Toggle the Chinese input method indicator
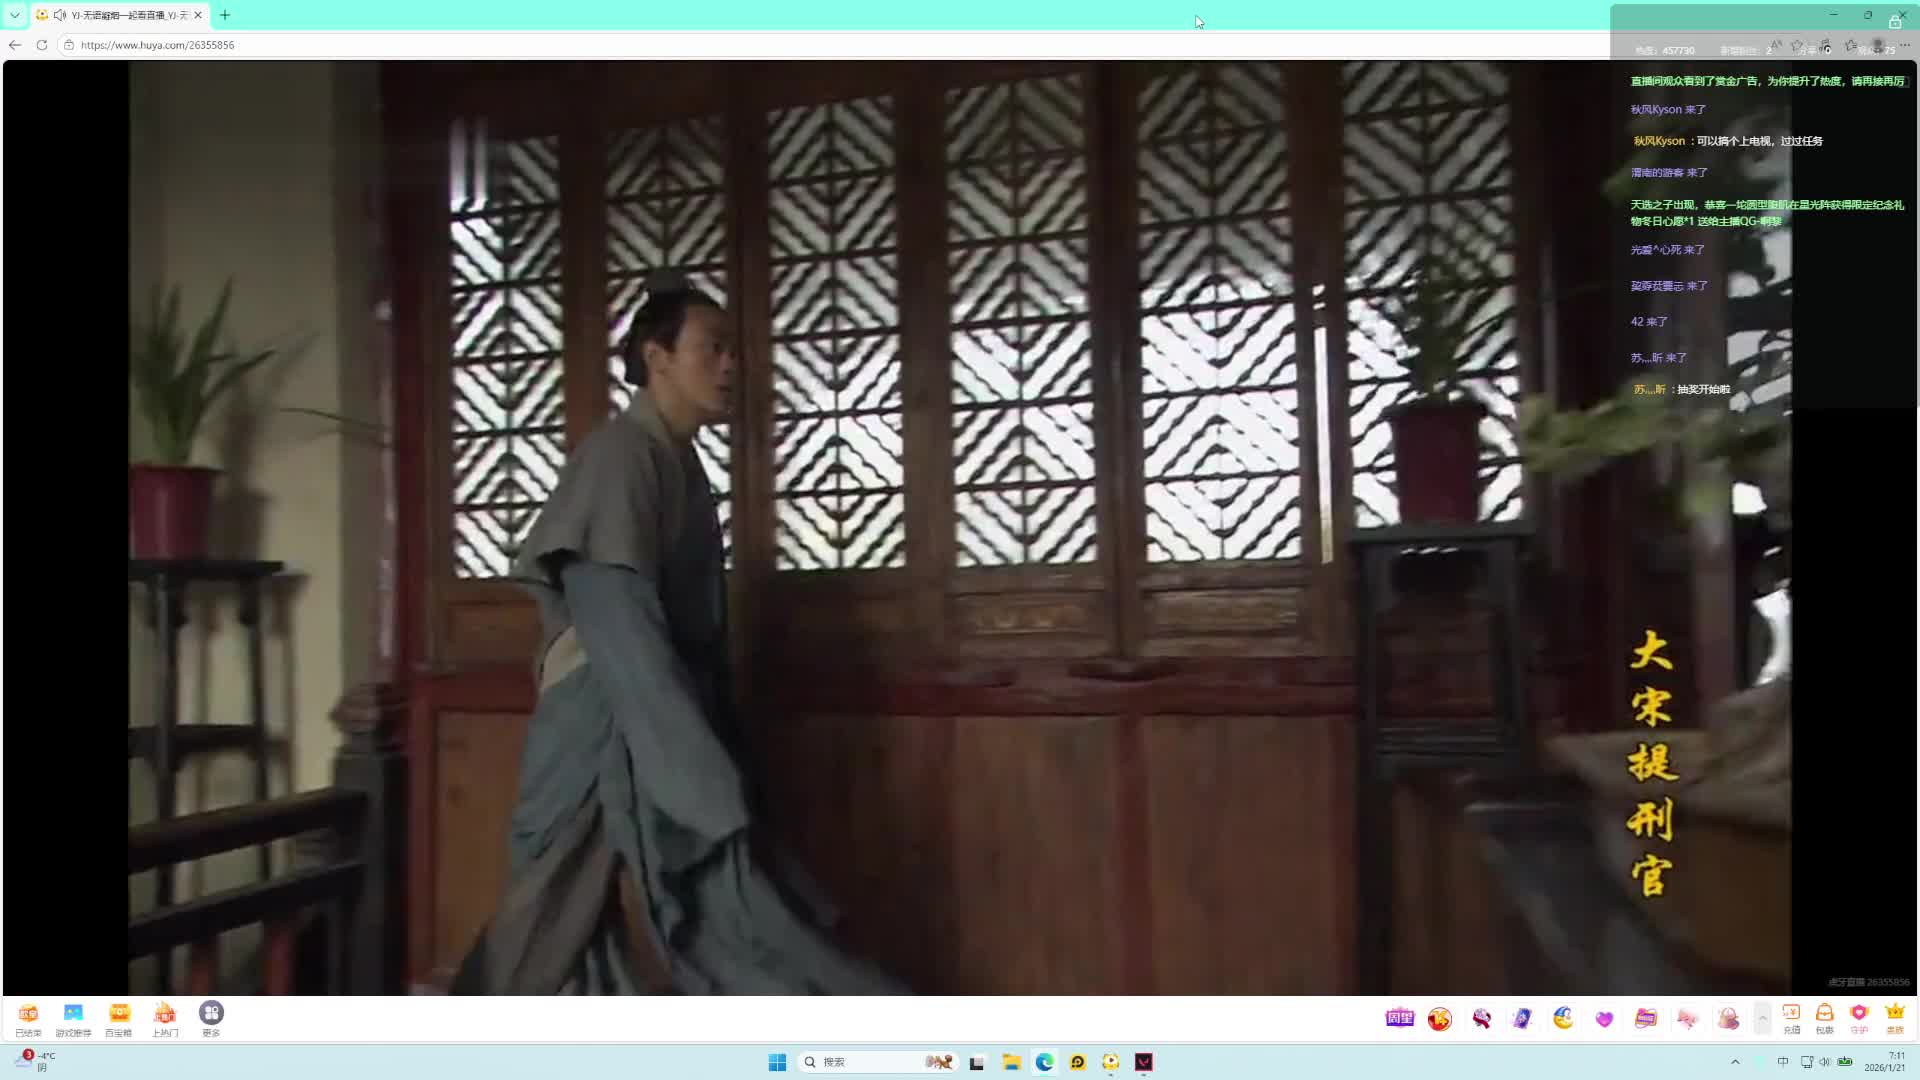This screenshot has height=1080, width=1920. pos(1783,1062)
